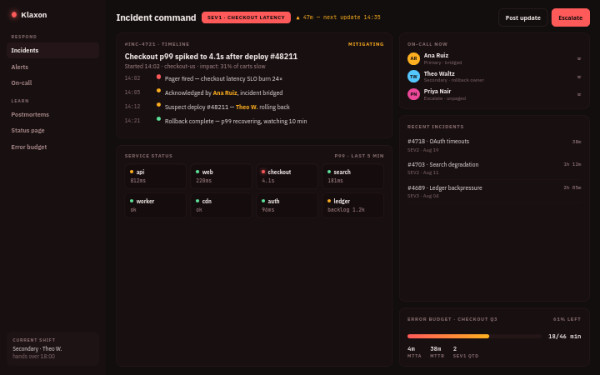Click the green status dot on web card
Viewport: 600px width, 375px height.
coord(197,172)
